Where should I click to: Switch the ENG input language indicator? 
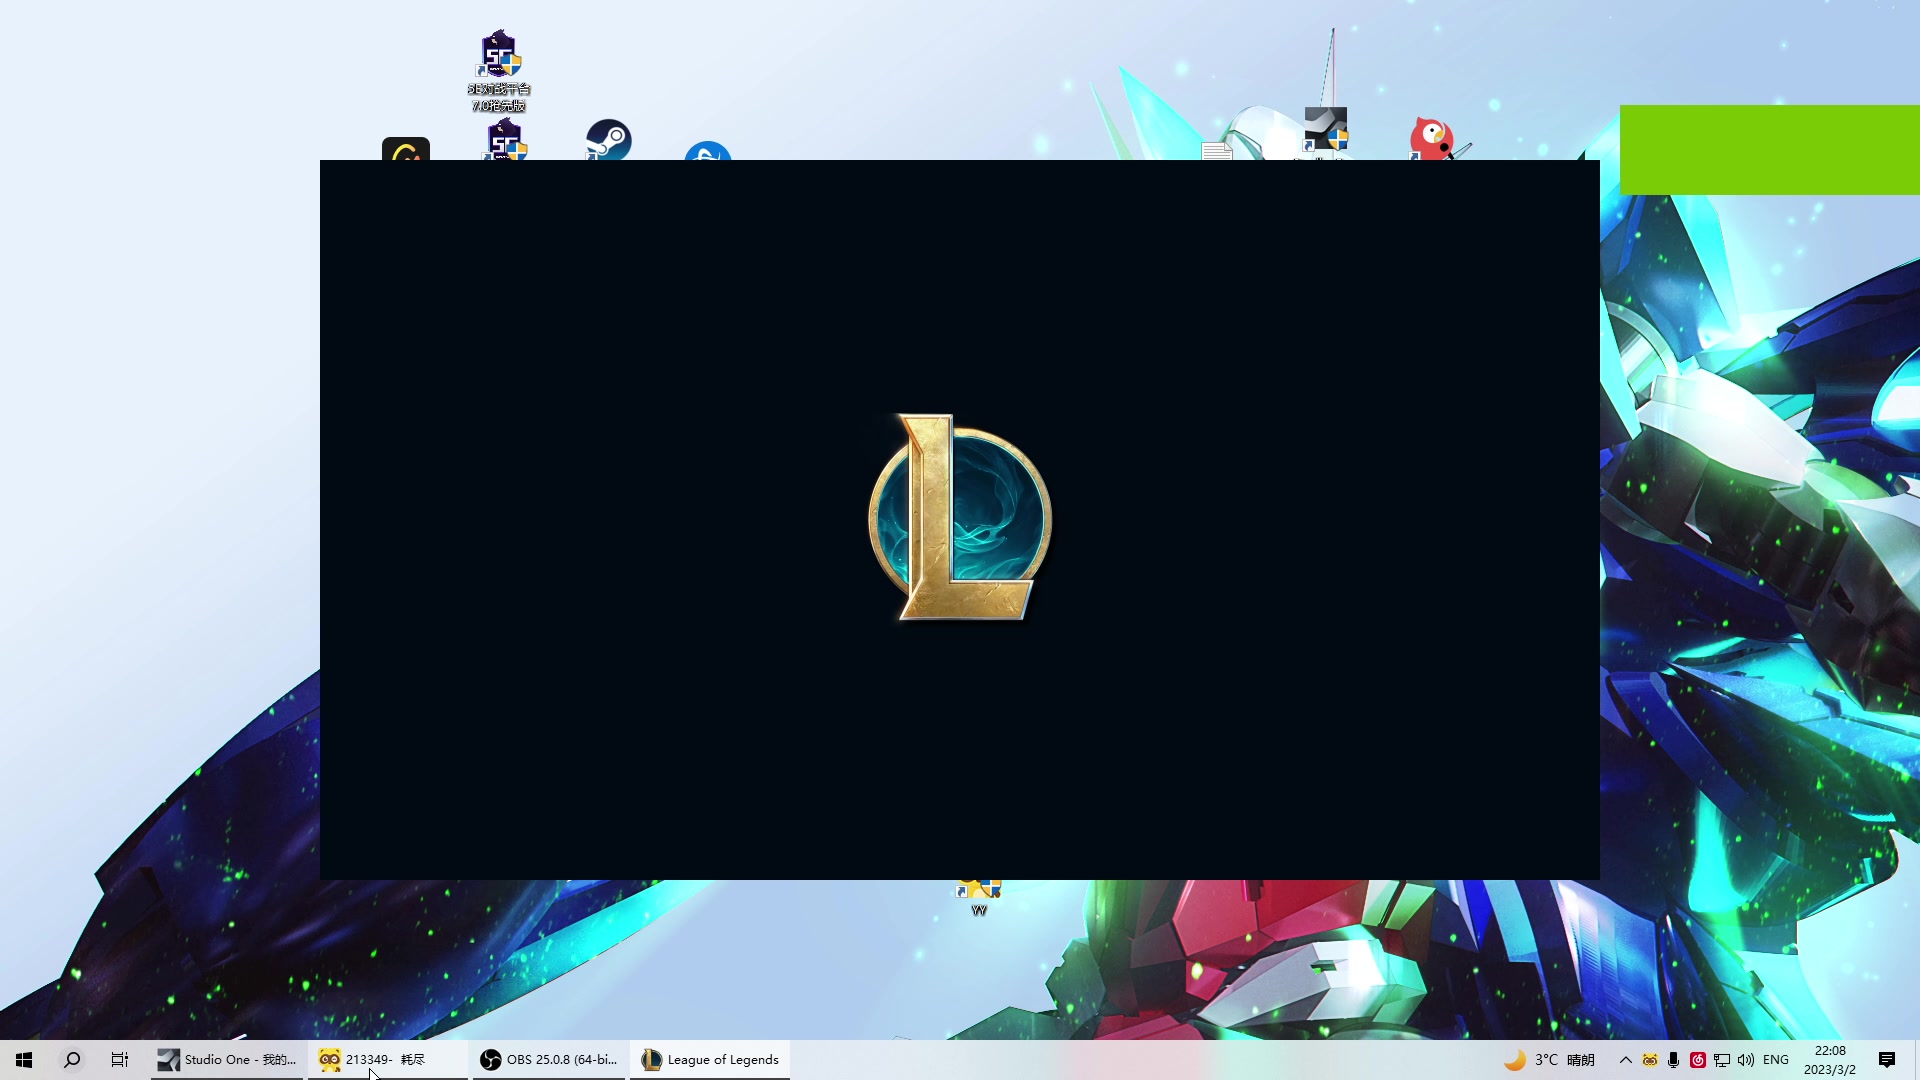pyautogui.click(x=1776, y=1060)
